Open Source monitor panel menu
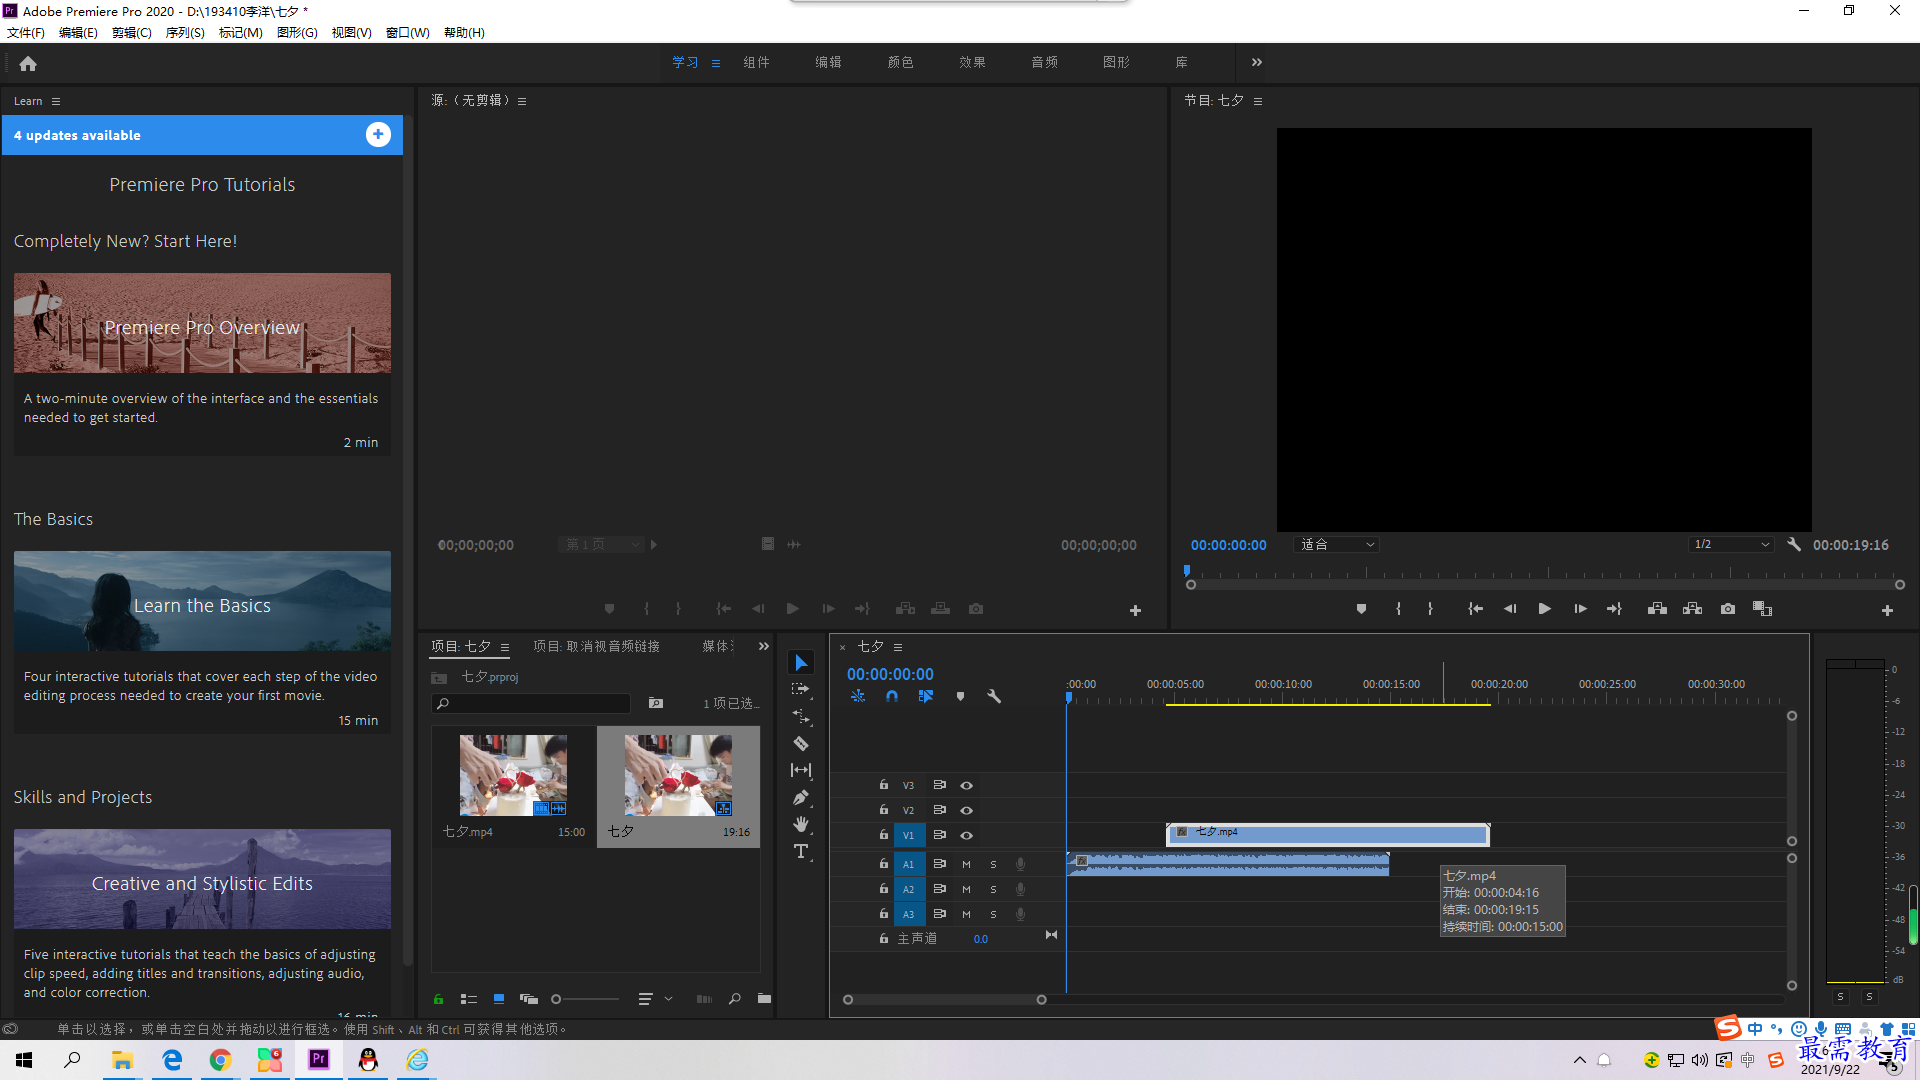 pos(522,101)
